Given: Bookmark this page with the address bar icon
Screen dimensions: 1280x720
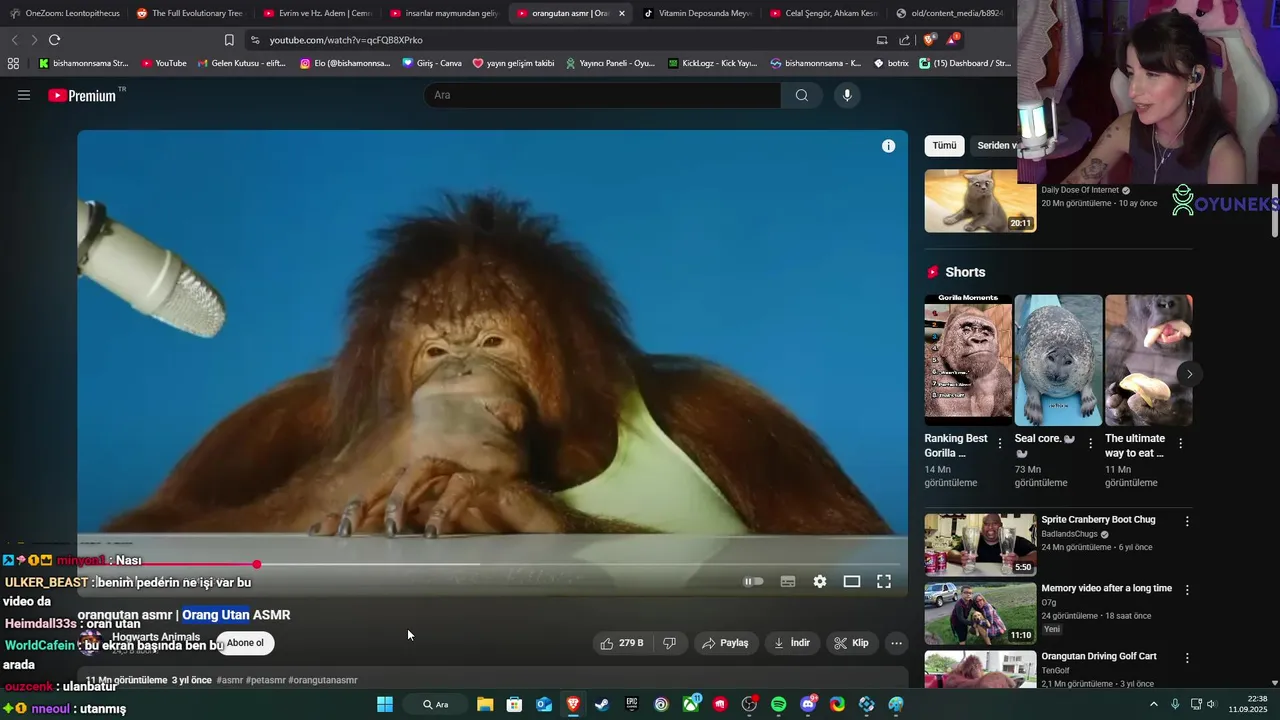Looking at the screenshot, I should coord(229,40).
